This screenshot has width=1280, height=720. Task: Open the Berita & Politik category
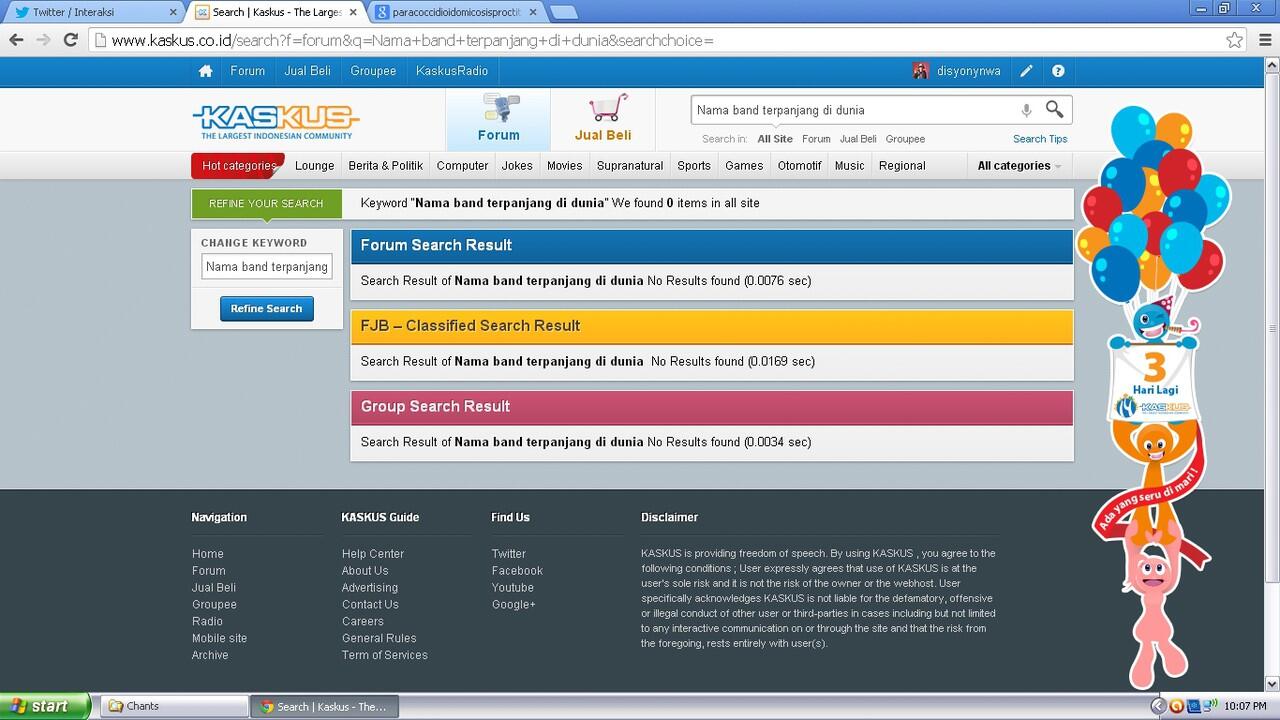pyautogui.click(x=386, y=166)
